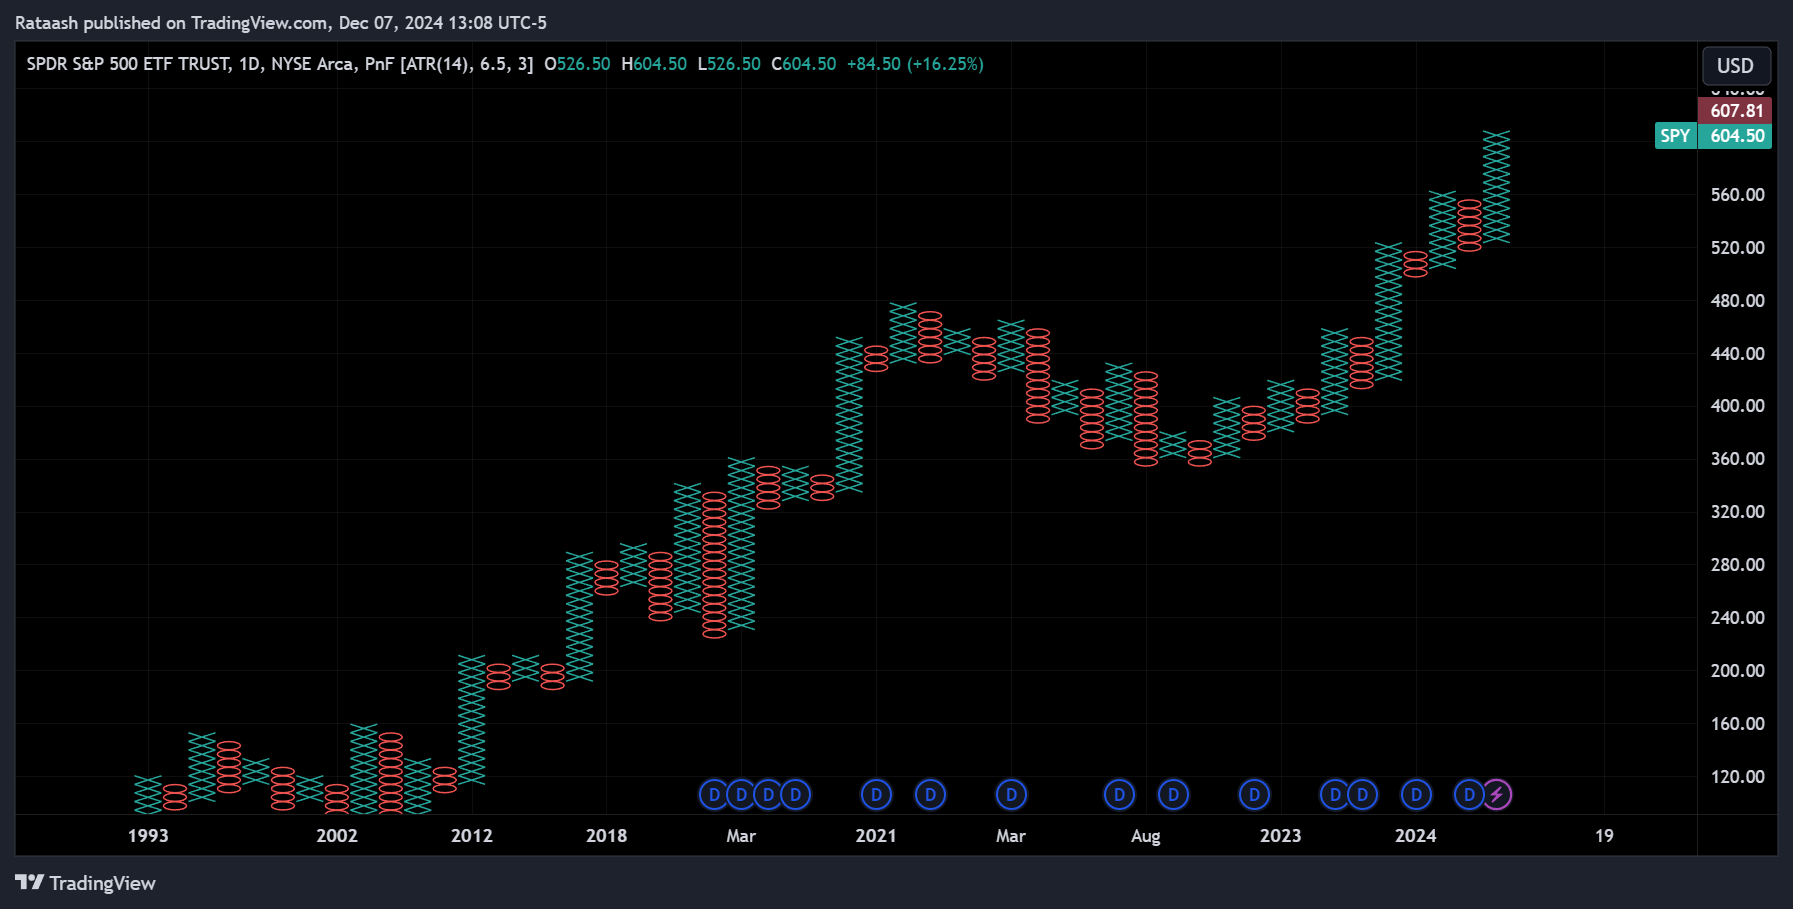Click the chart title SPDR S&P 500 ETF TRUST
This screenshot has width=1793, height=909.
click(128, 64)
